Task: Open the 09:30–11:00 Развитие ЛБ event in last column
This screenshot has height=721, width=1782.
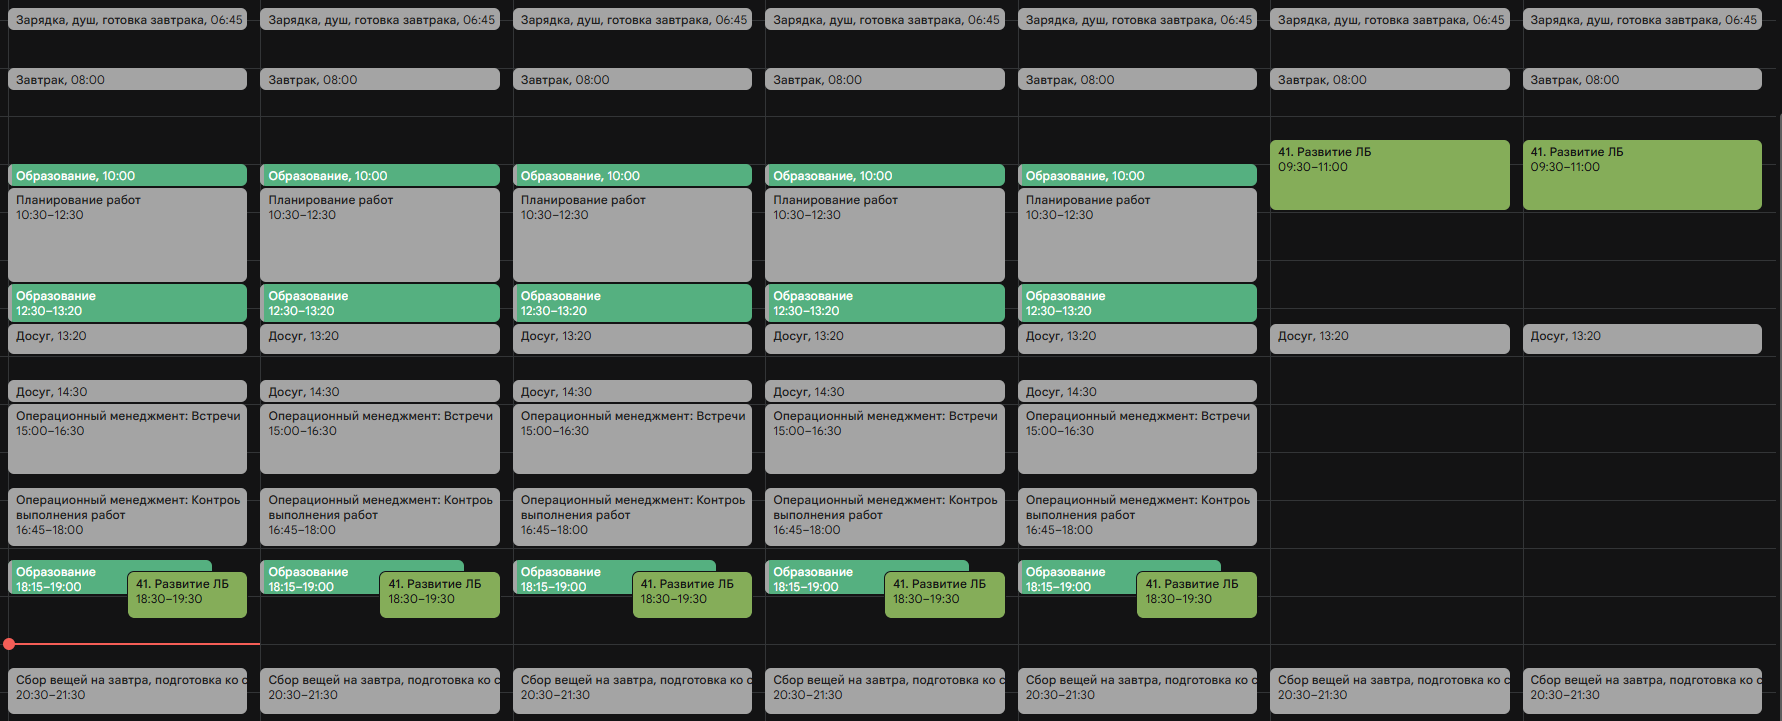Action: pos(1641,175)
